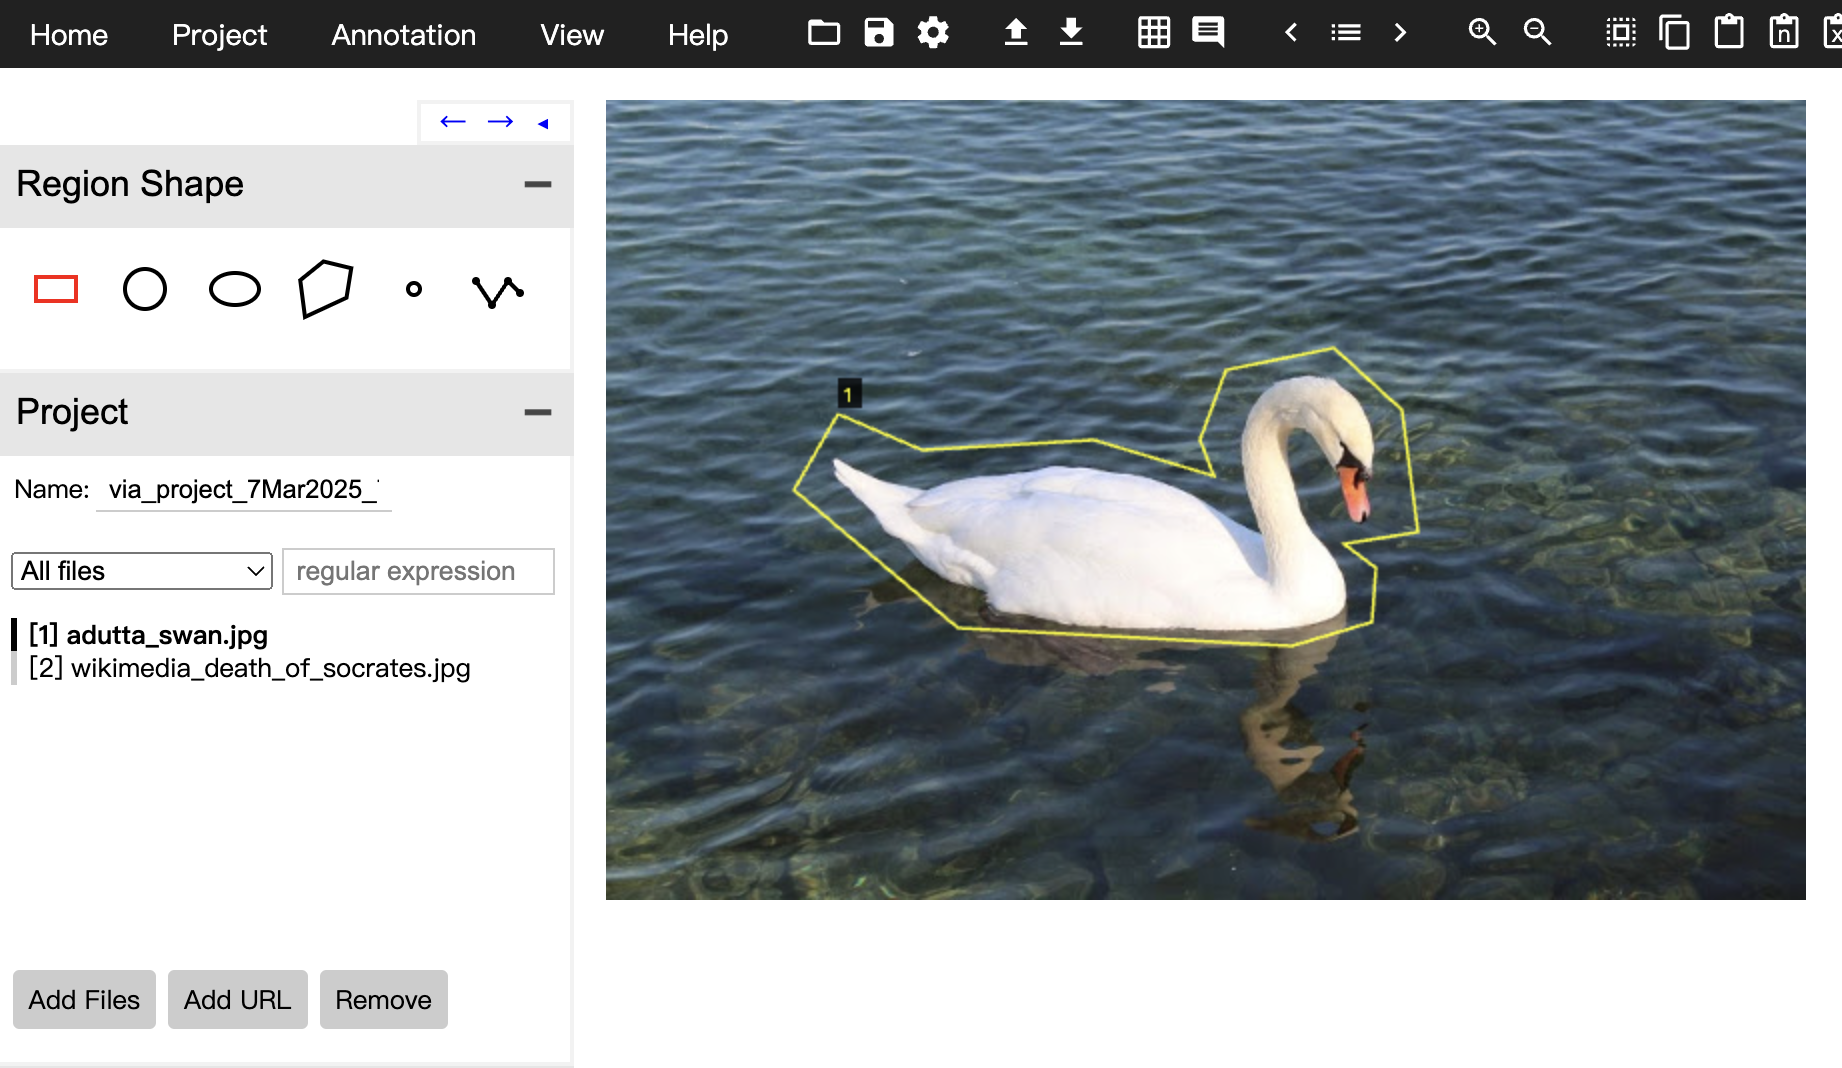Select the point region shape
The width and height of the screenshot is (1842, 1068).
point(414,290)
